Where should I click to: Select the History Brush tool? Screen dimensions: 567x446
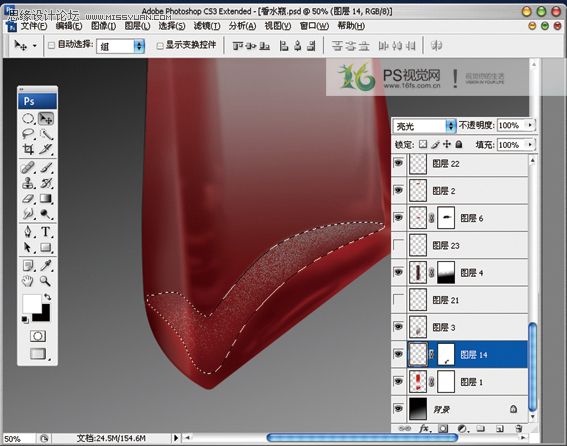[x=46, y=183]
